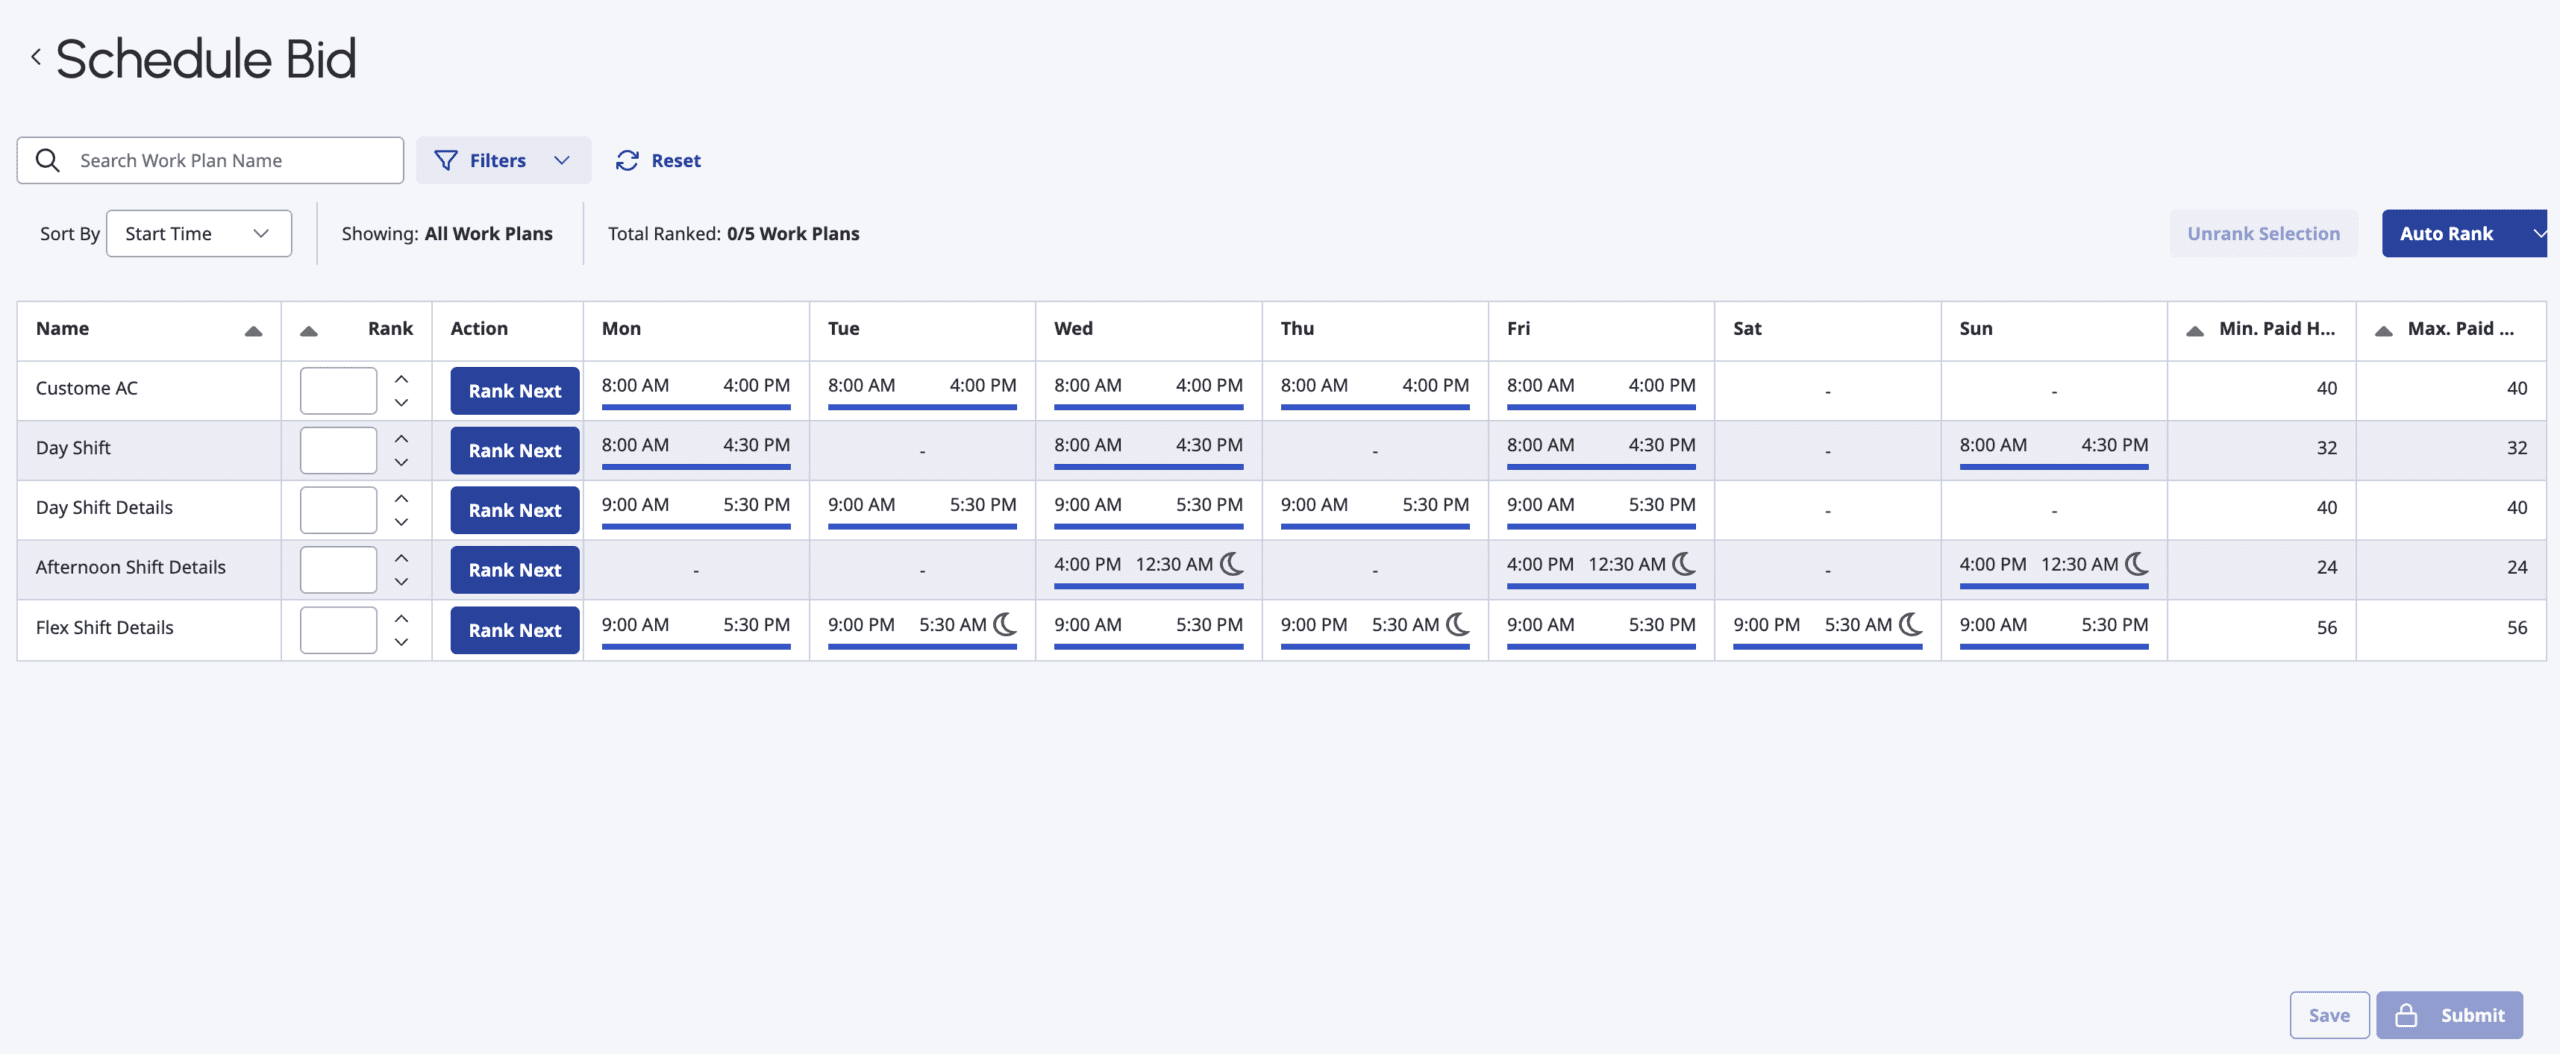Increase rank for Custome AC

[x=401, y=379]
